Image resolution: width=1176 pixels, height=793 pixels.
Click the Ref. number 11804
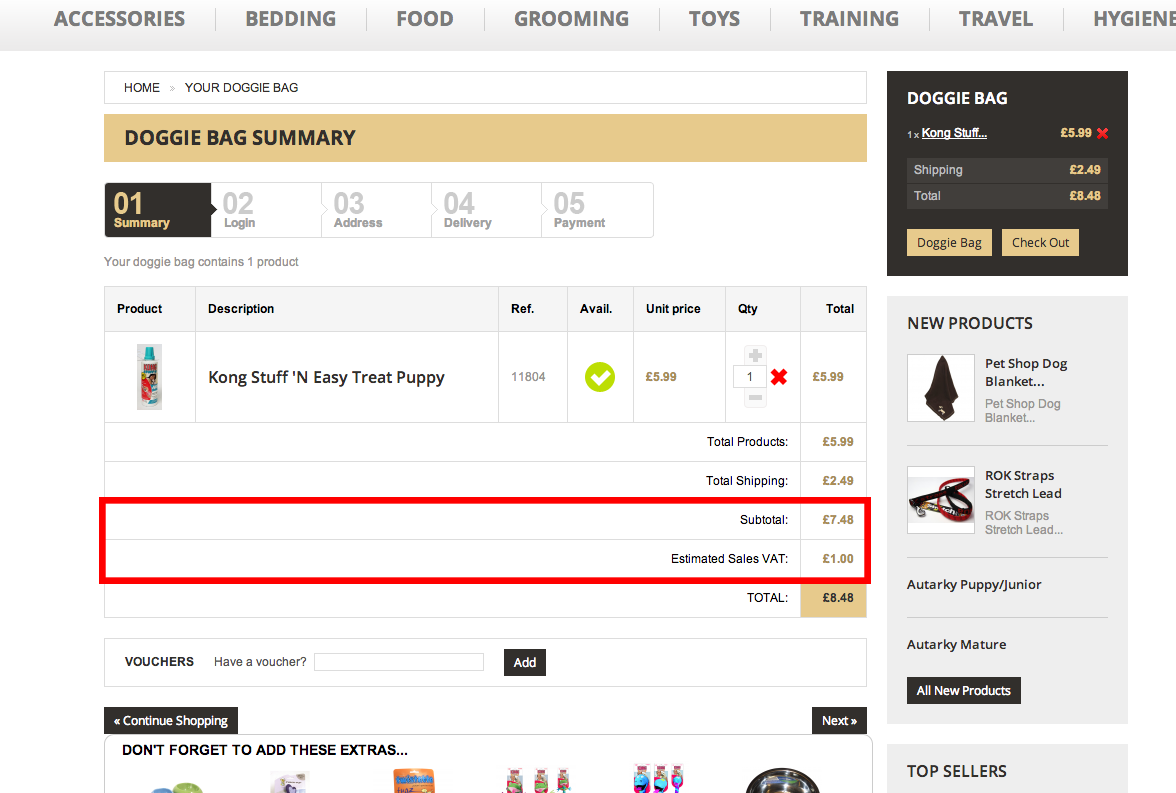tap(528, 377)
